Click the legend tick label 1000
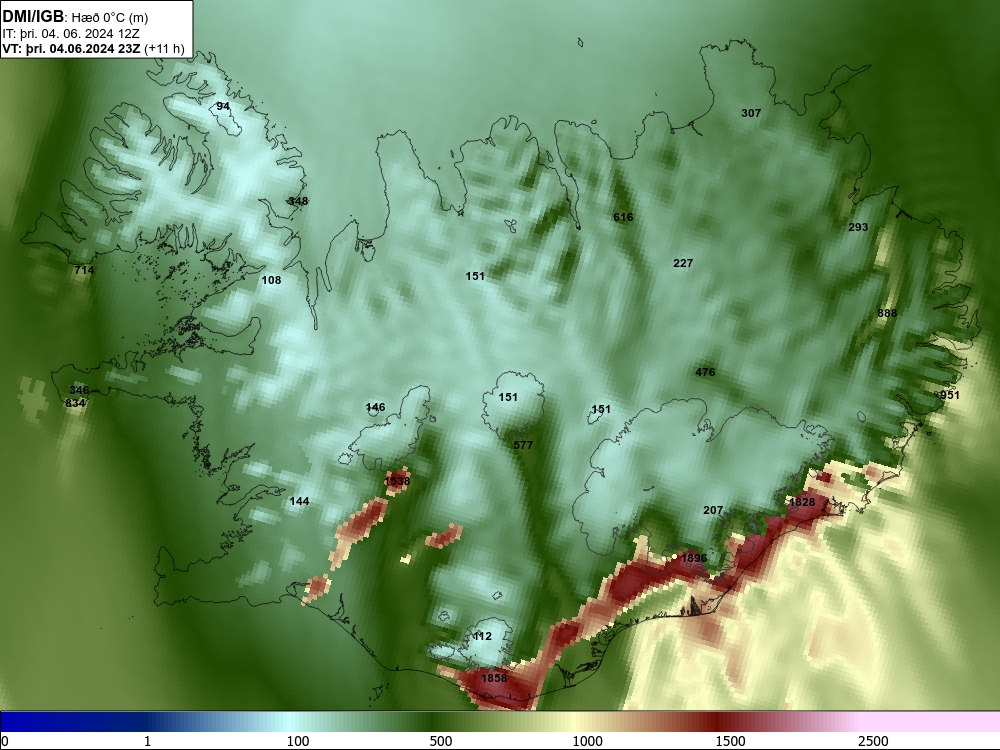The image size is (1000, 750). click(587, 741)
